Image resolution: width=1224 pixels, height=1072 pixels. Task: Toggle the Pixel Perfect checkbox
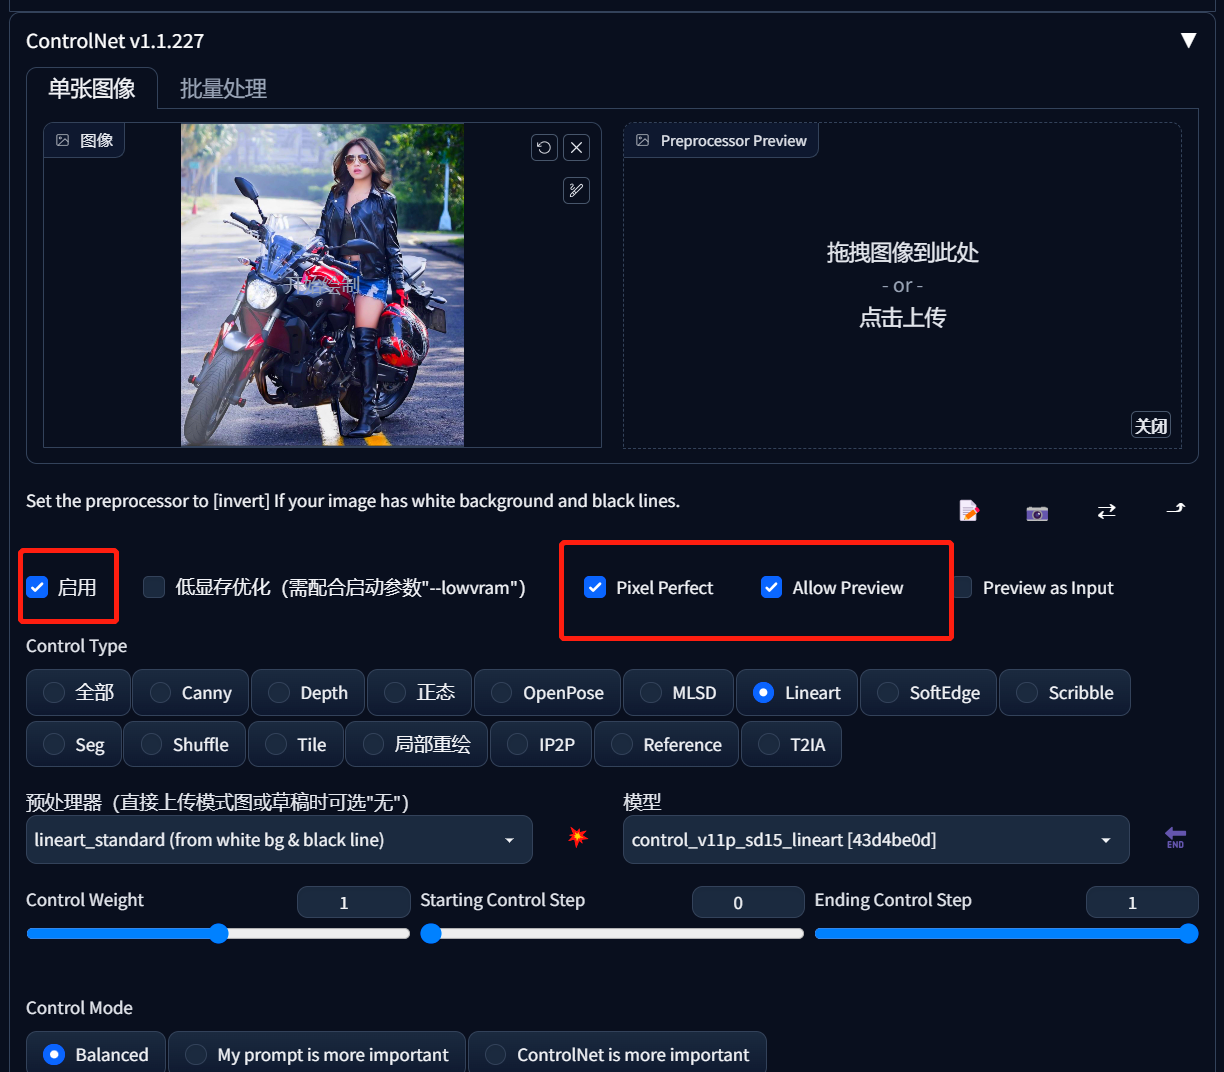(595, 587)
